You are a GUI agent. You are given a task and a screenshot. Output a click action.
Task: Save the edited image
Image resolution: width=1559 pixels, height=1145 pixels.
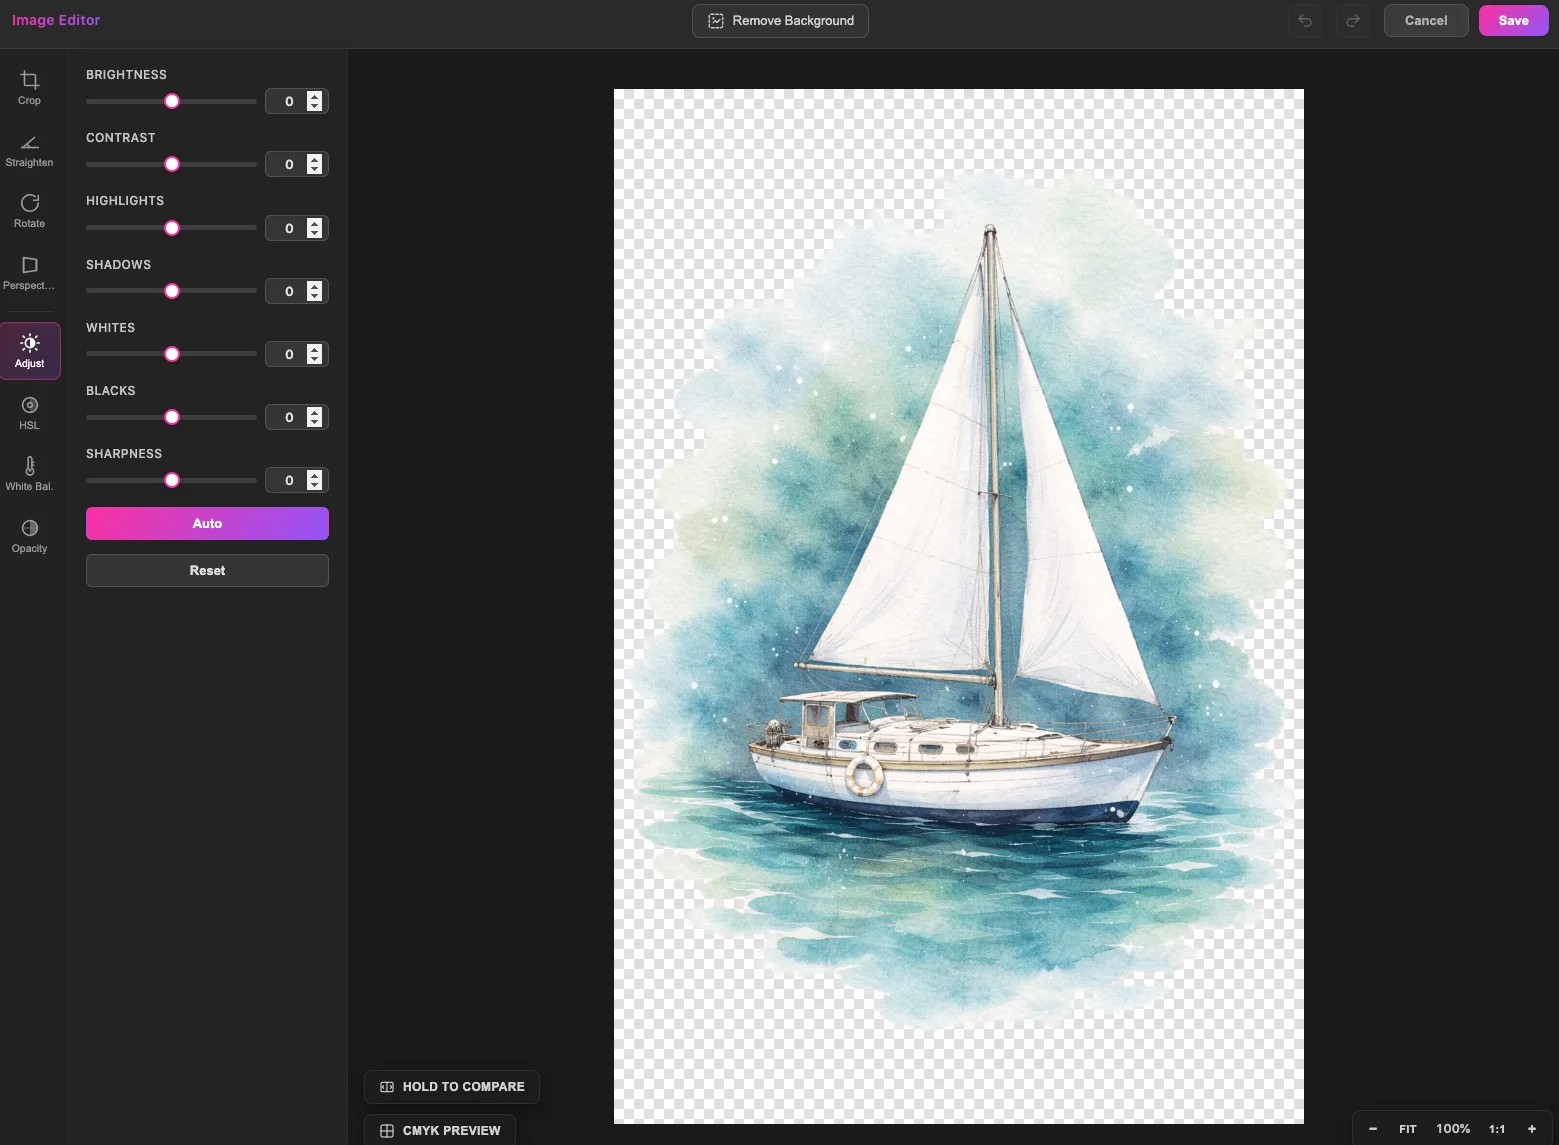pos(1513,21)
